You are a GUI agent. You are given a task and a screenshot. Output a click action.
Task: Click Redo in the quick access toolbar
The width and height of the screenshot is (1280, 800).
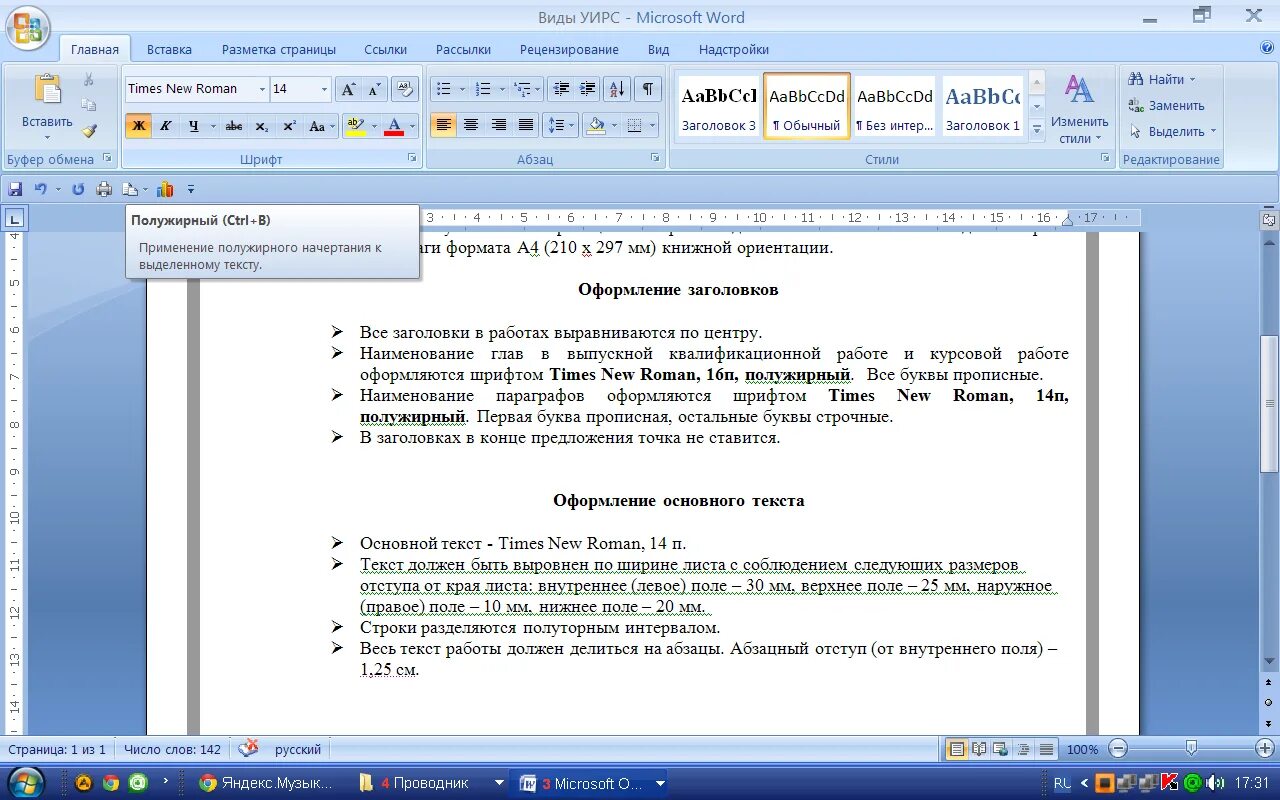[x=78, y=189]
